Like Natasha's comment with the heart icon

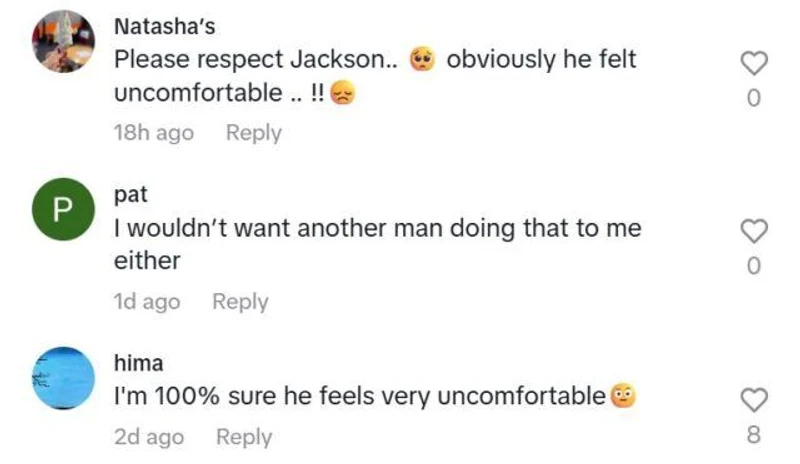[754, 64]
